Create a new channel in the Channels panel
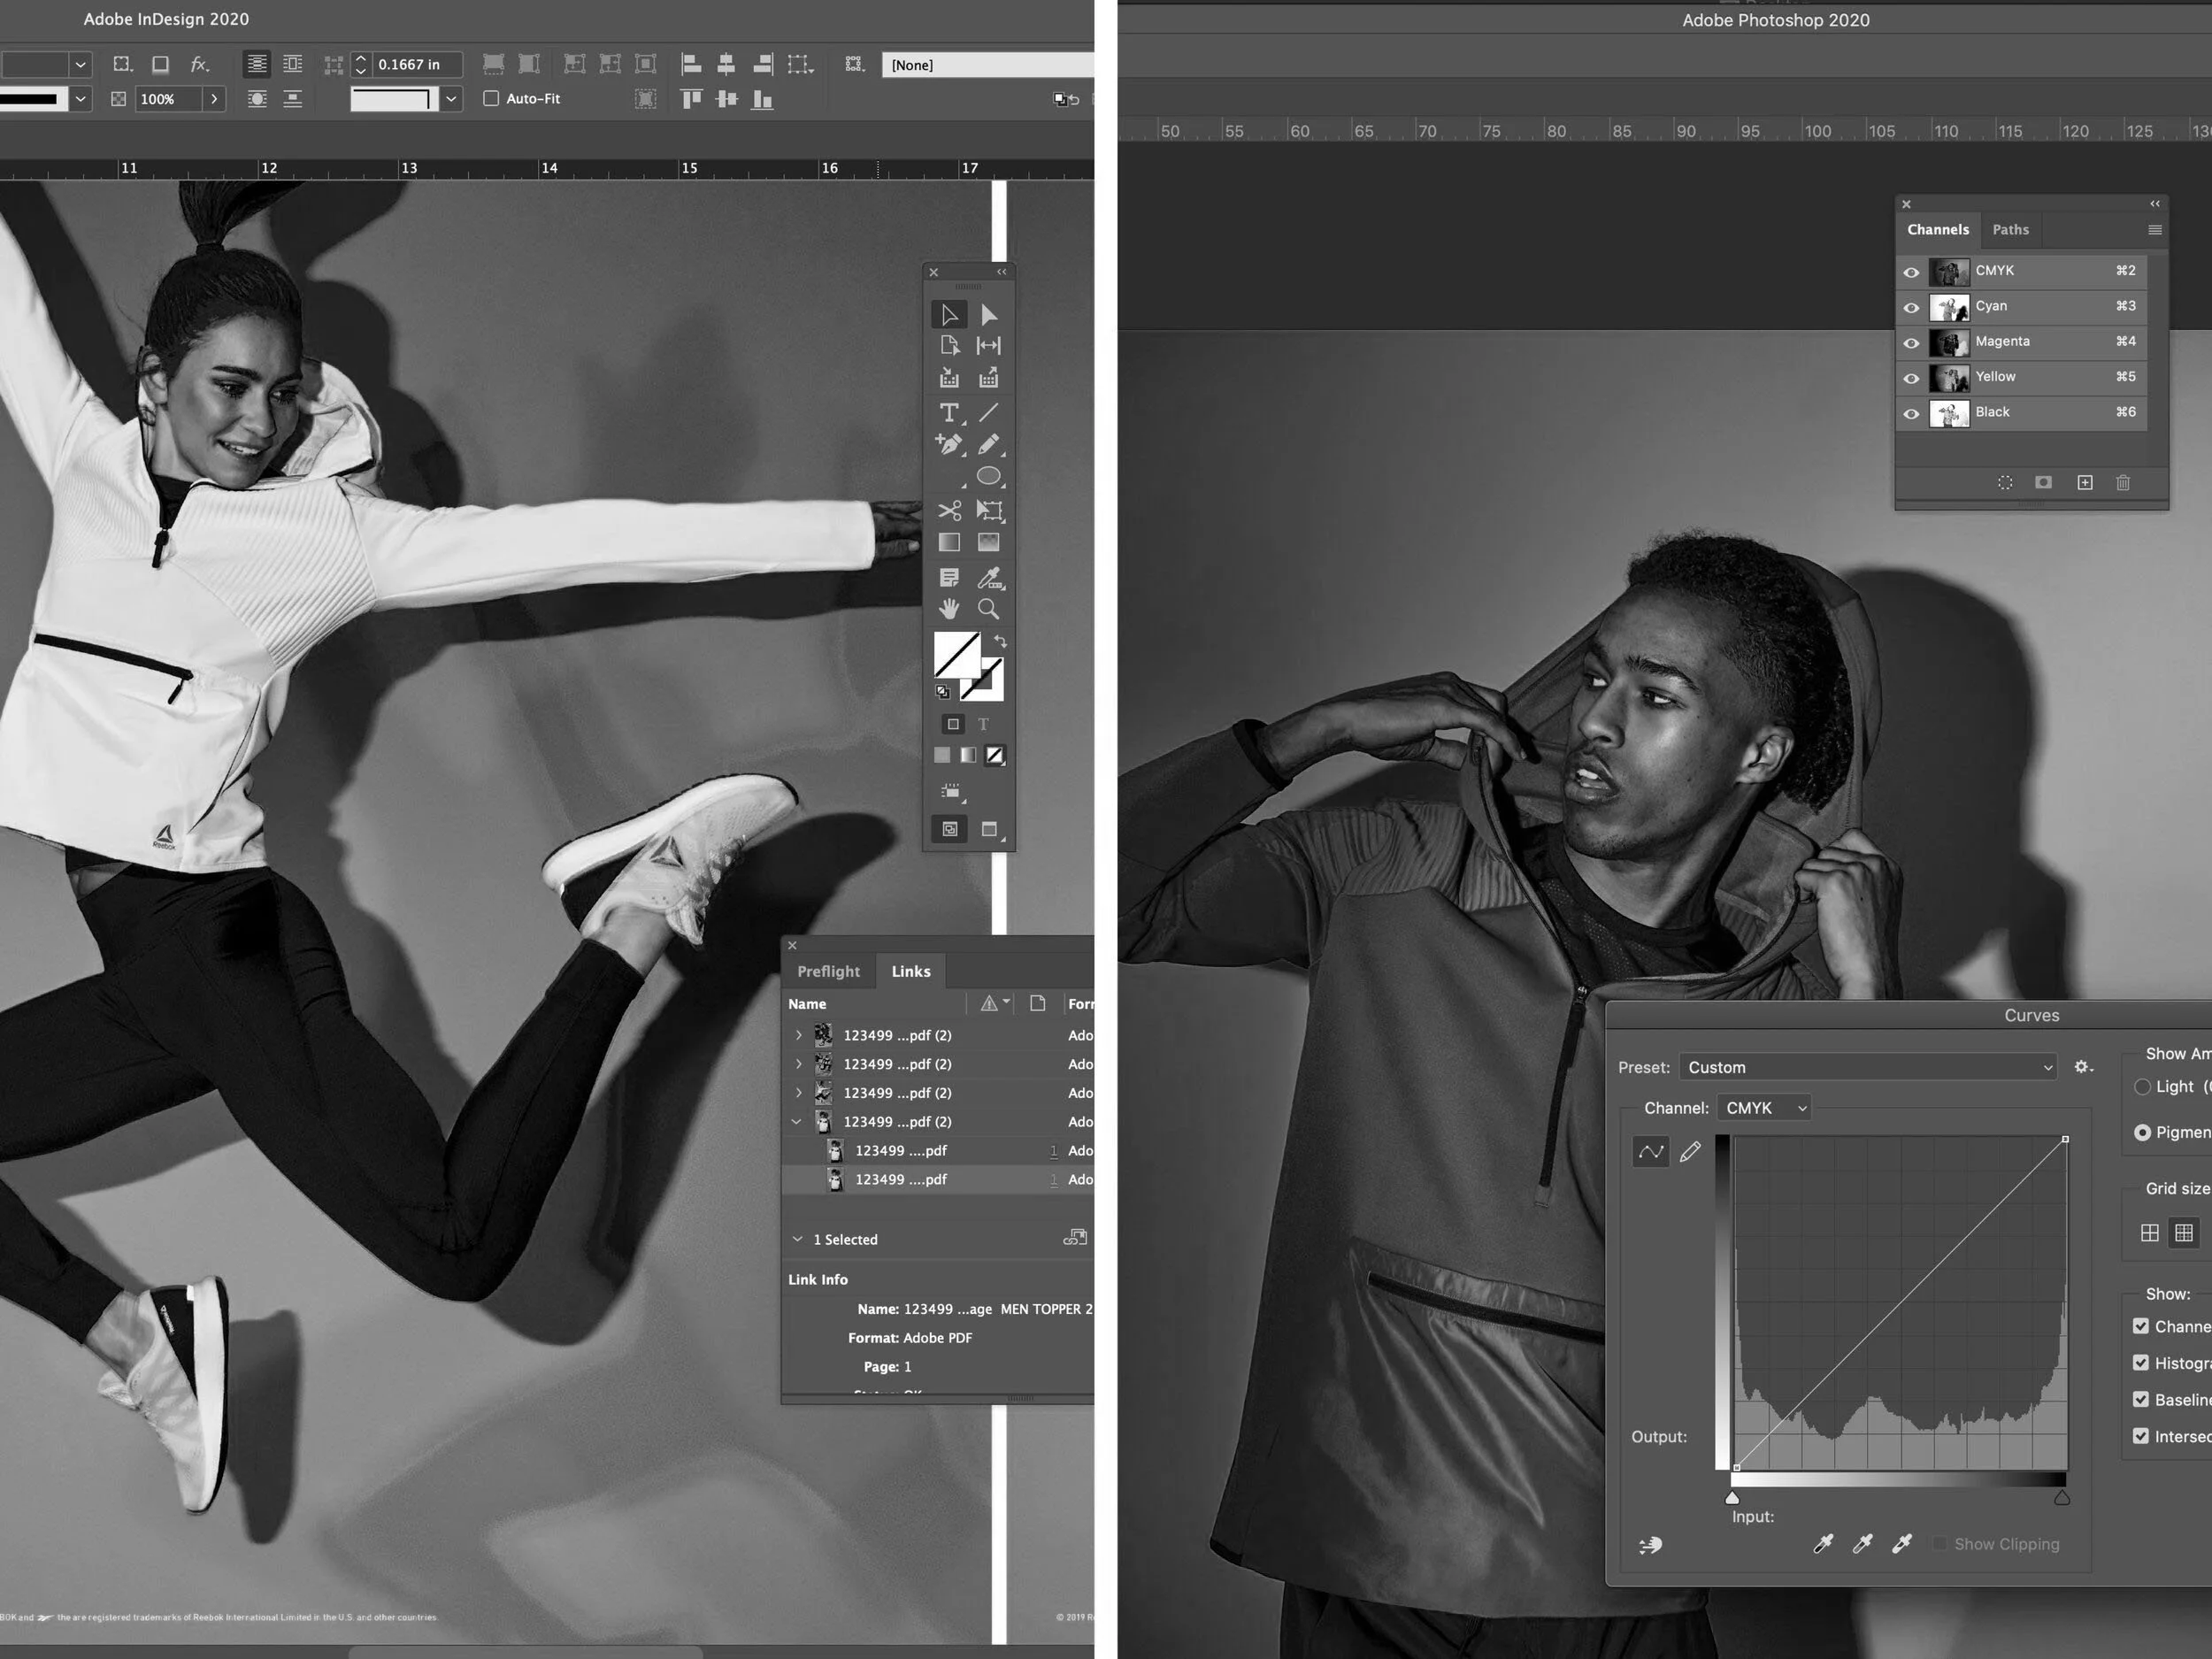 click(x=2086, y=482)
